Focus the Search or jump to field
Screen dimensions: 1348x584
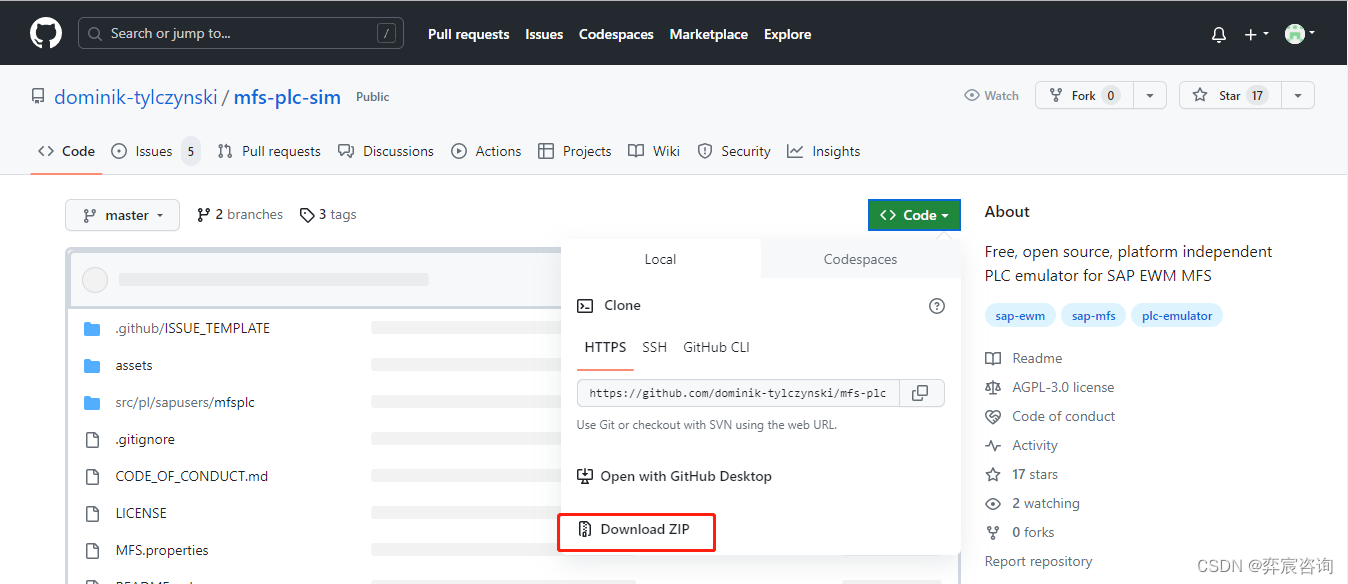point(241,33)
